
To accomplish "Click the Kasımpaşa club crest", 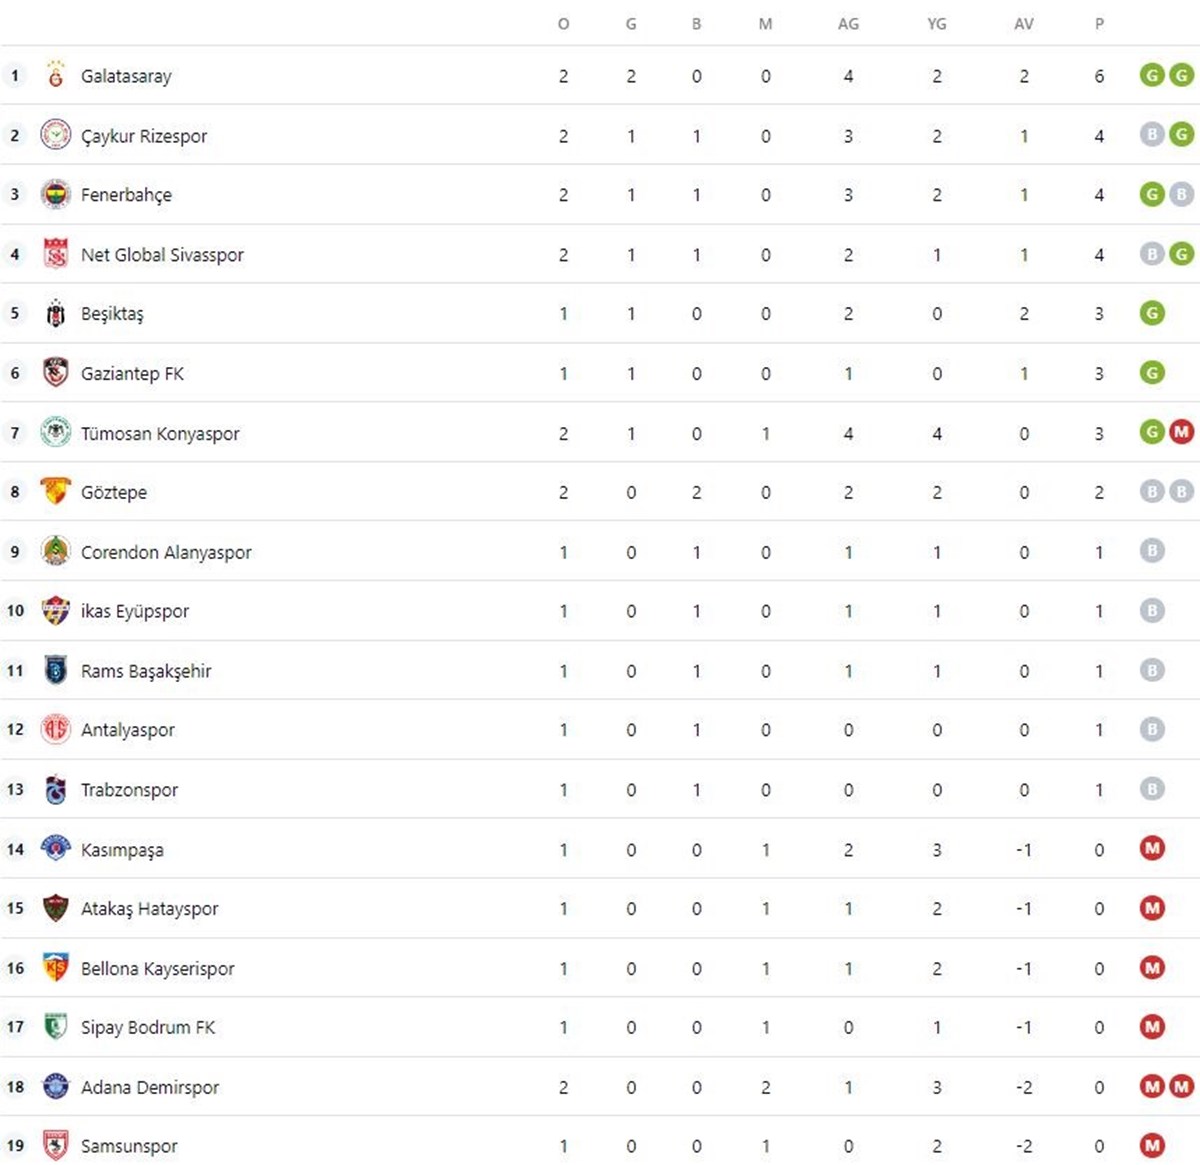I will point(56,849).
